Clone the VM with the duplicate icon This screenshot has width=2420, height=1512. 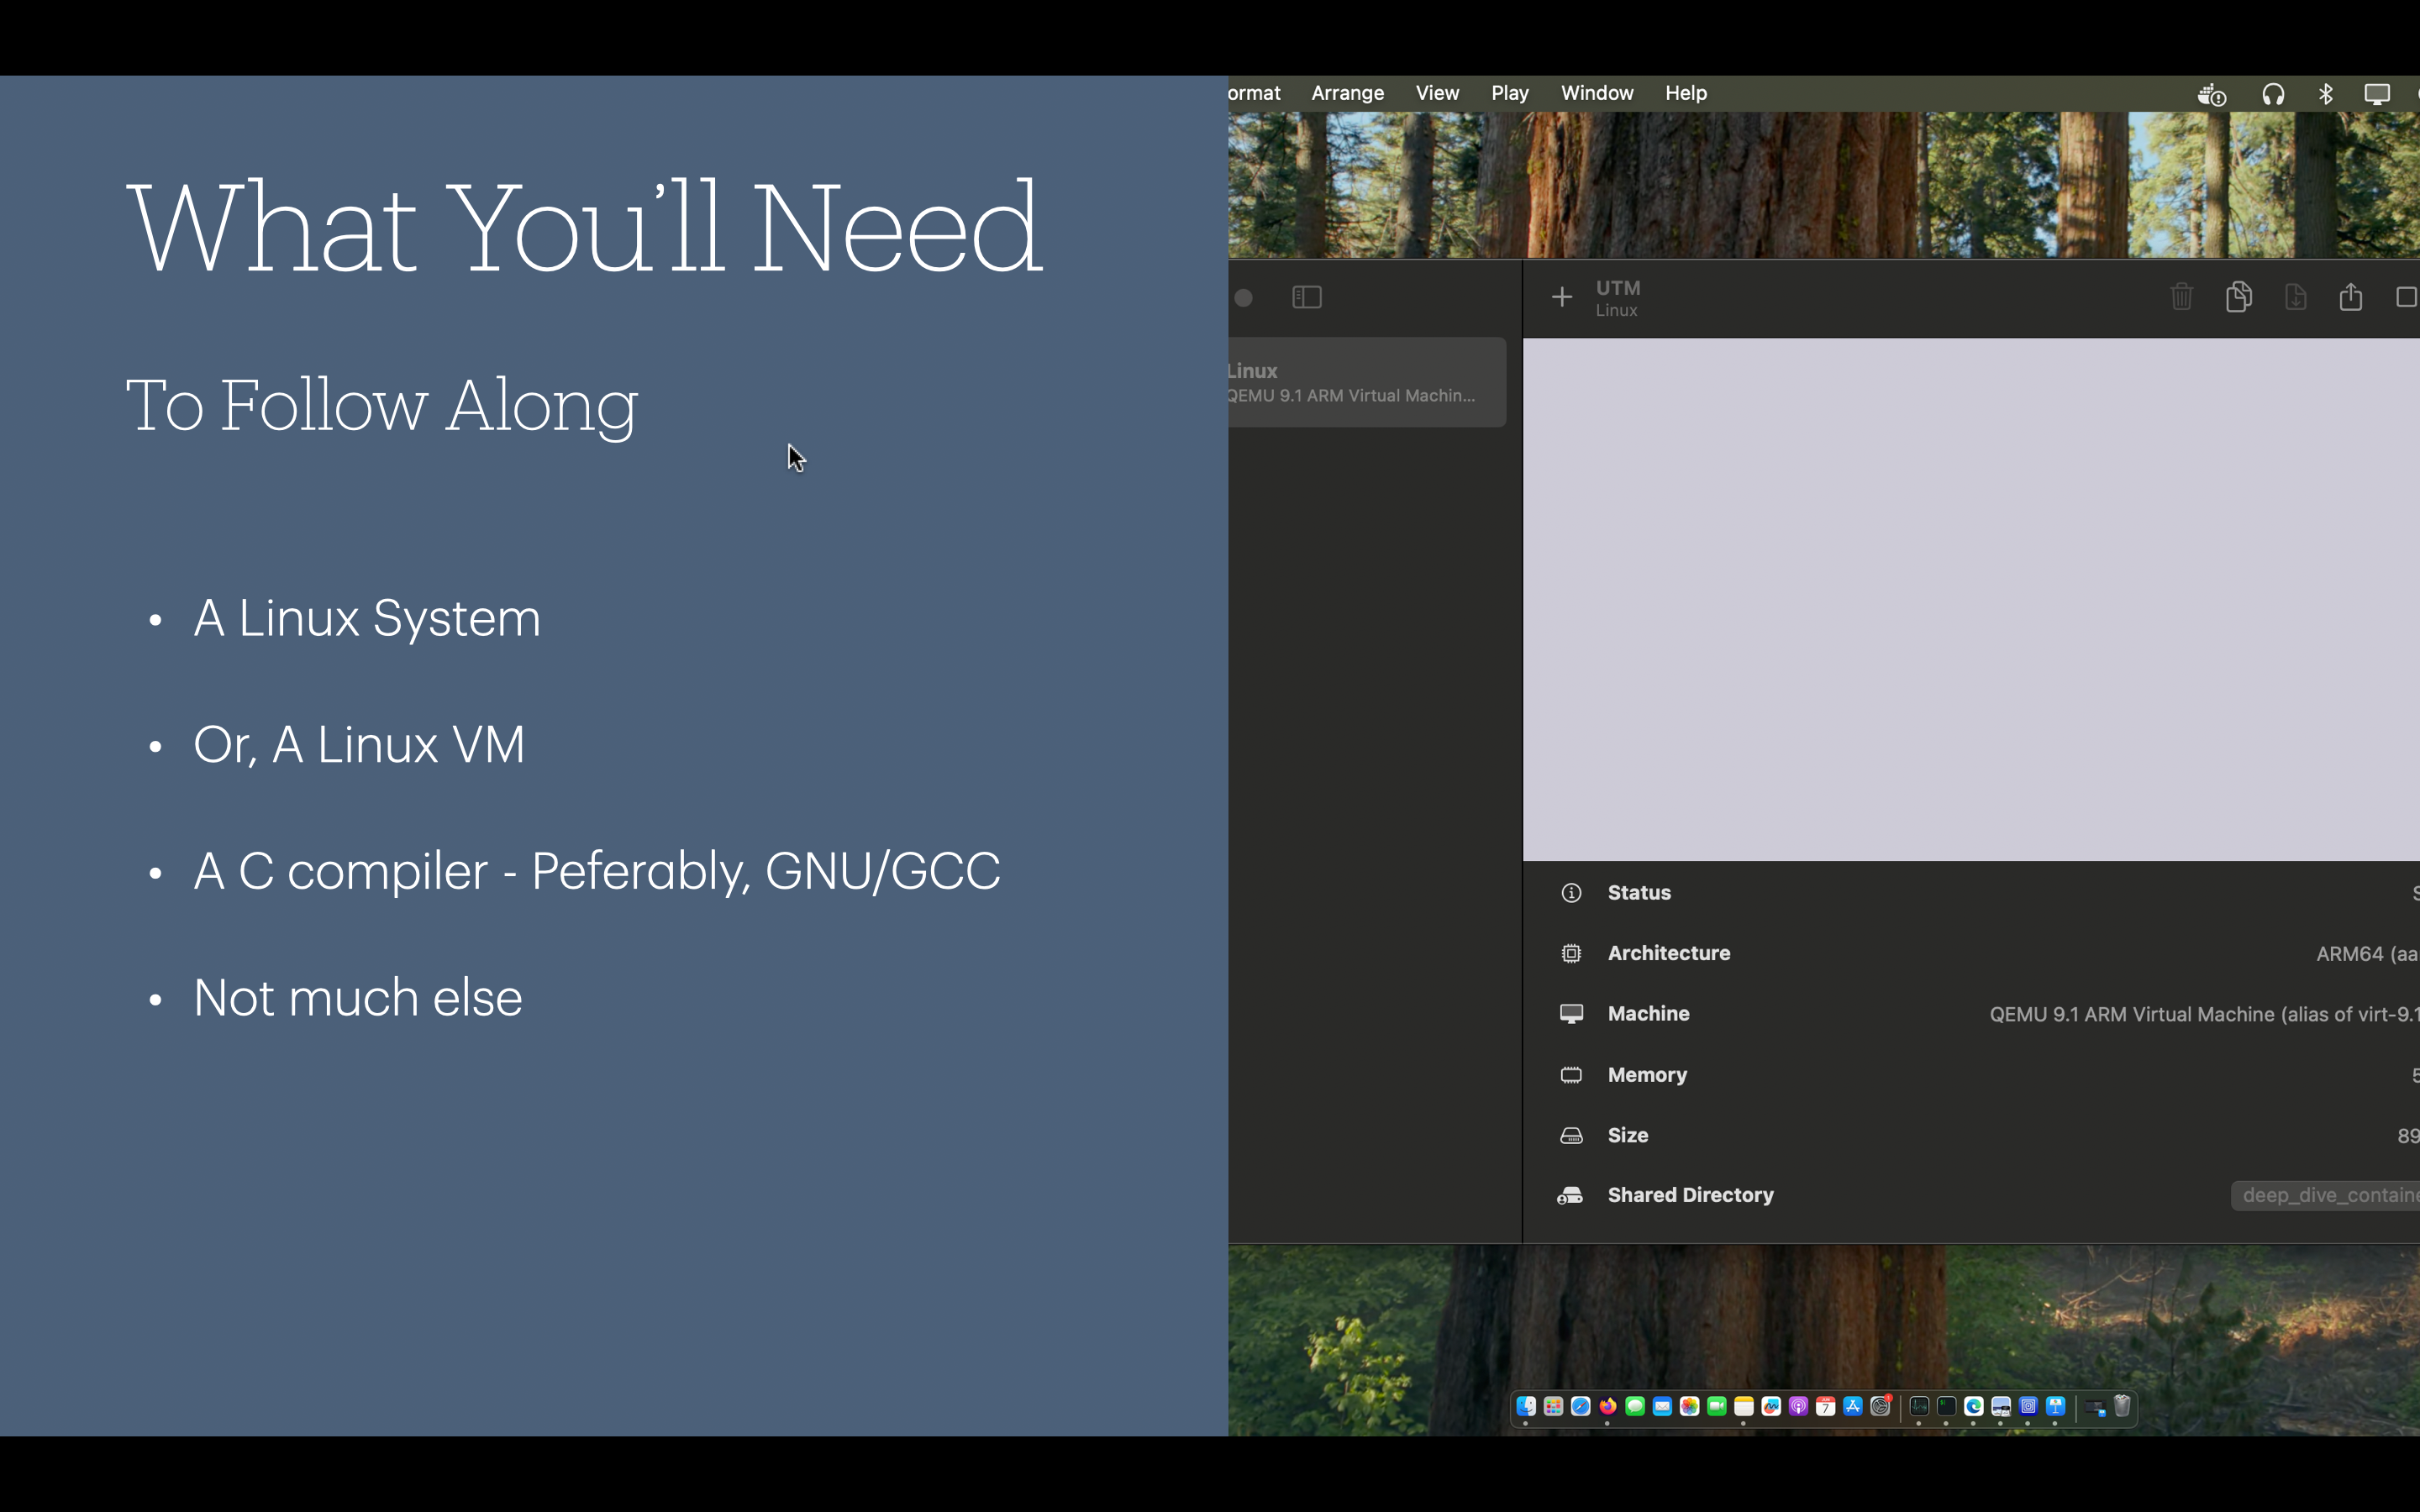(x=2238, y=297)
